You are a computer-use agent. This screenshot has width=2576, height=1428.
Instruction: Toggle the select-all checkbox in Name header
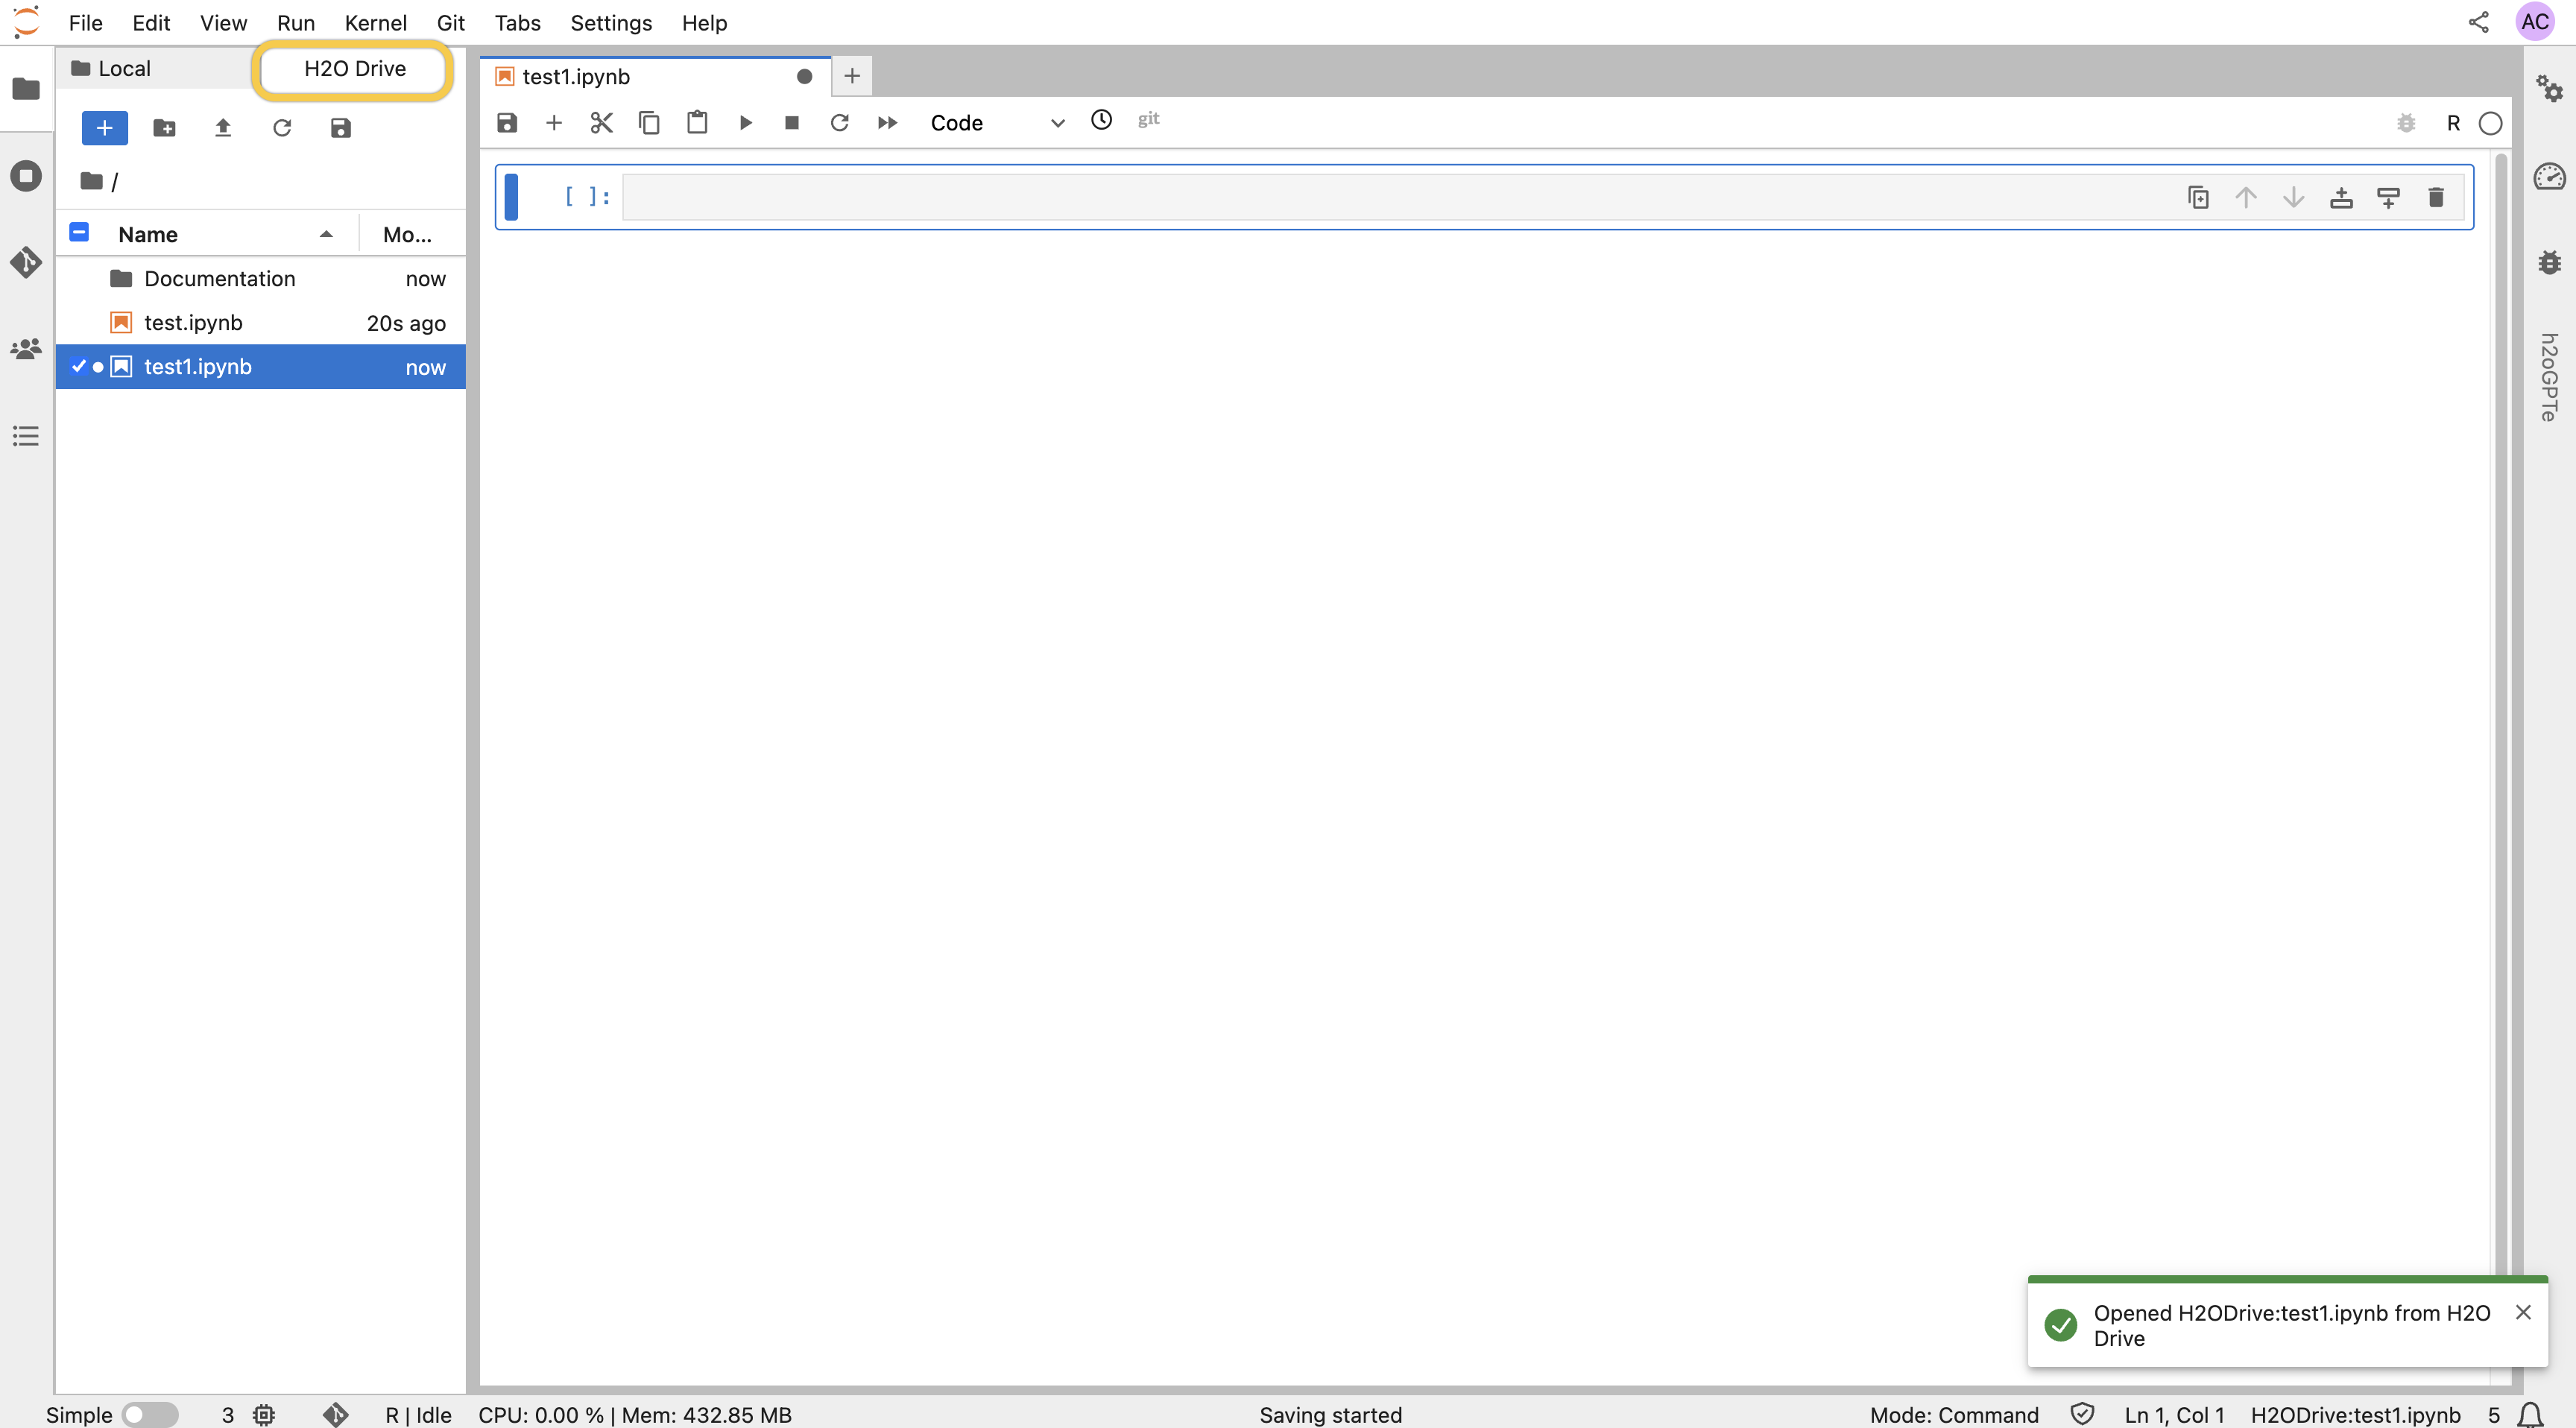[x=79, y=232]
